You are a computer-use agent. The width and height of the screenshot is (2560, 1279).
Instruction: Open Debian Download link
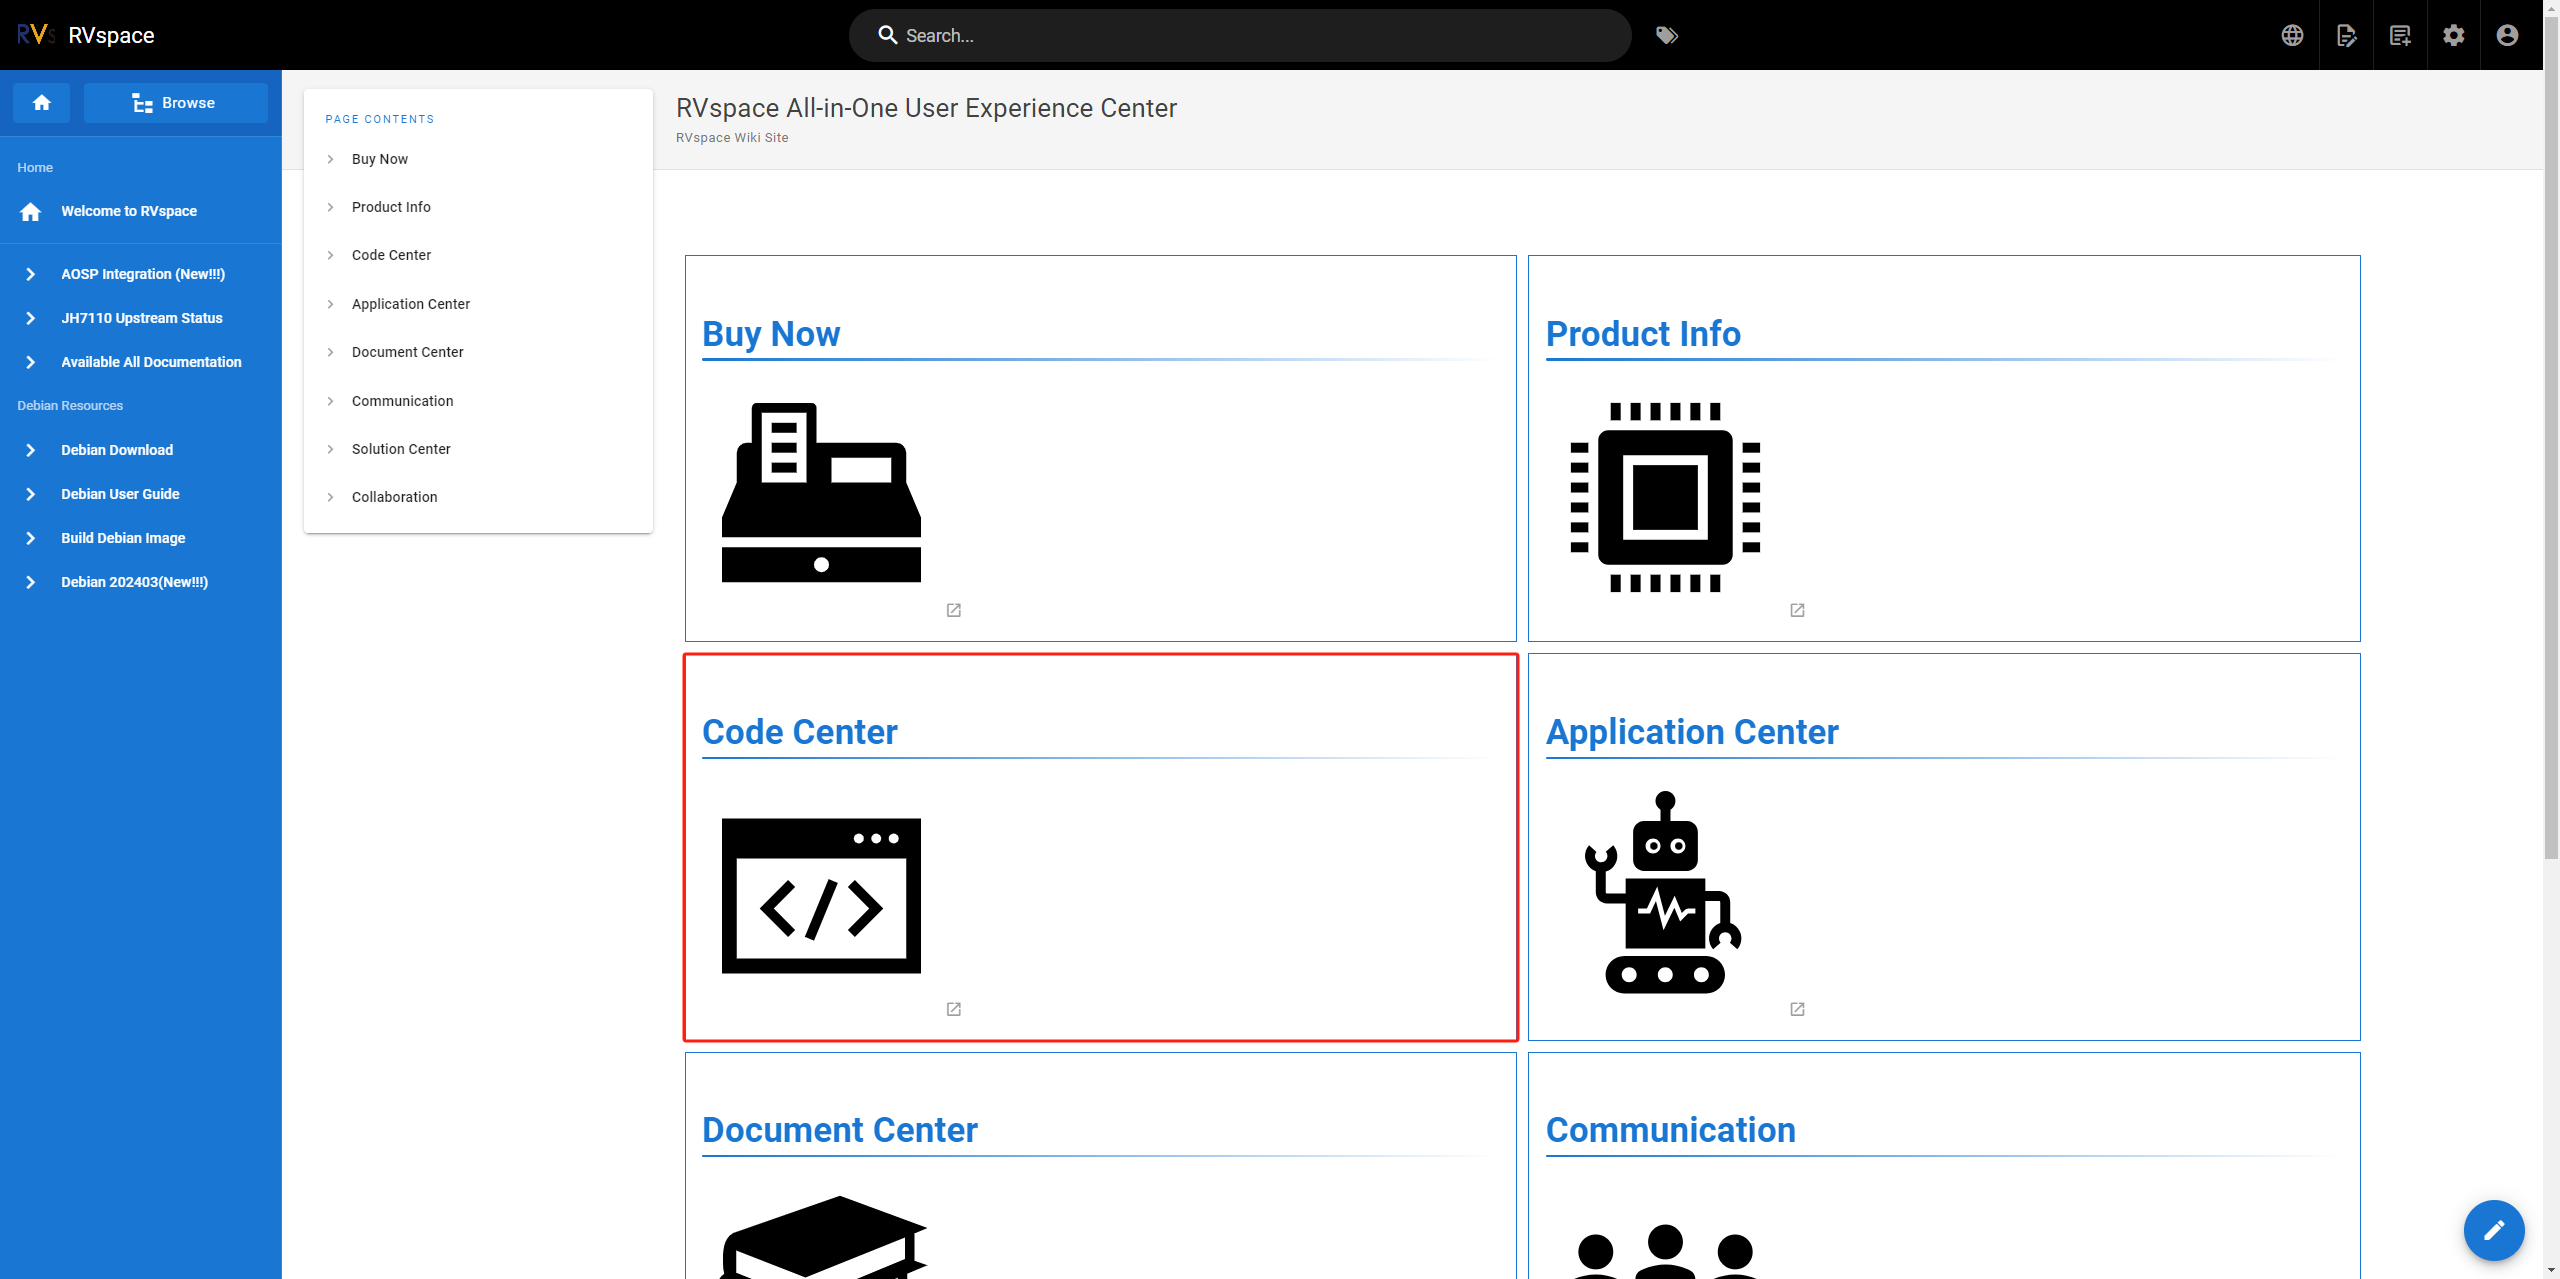coord(117,450)
